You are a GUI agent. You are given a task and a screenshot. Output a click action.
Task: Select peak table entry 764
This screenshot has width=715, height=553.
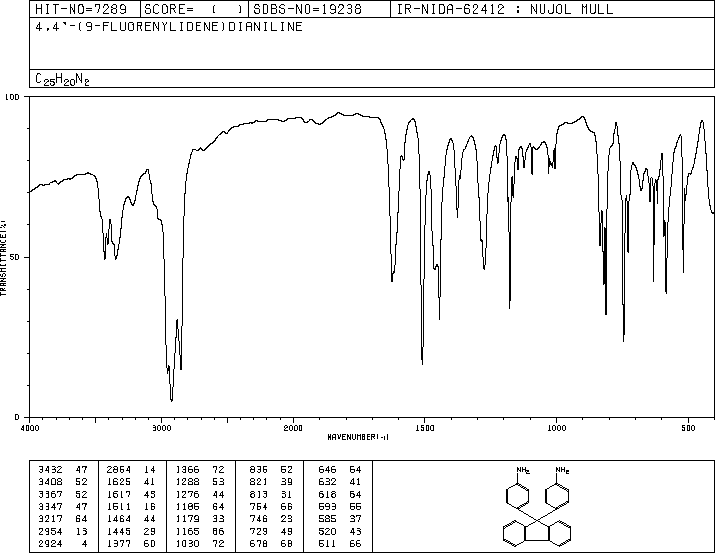coord(271,506)
